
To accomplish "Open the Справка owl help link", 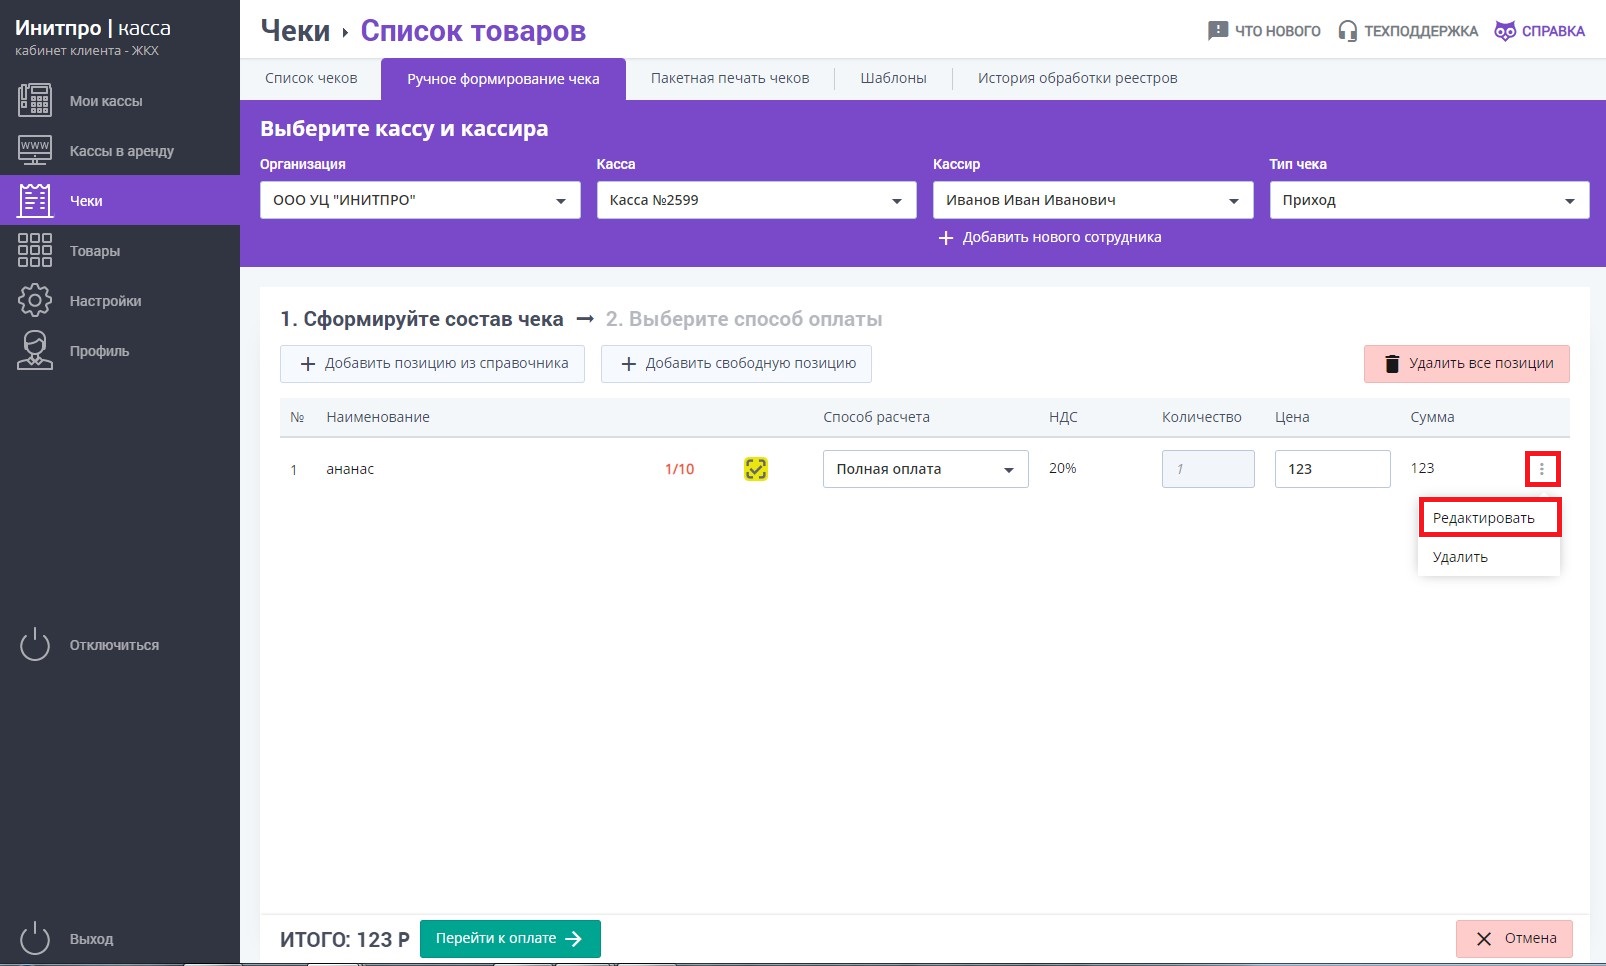I will point(1540,31).
